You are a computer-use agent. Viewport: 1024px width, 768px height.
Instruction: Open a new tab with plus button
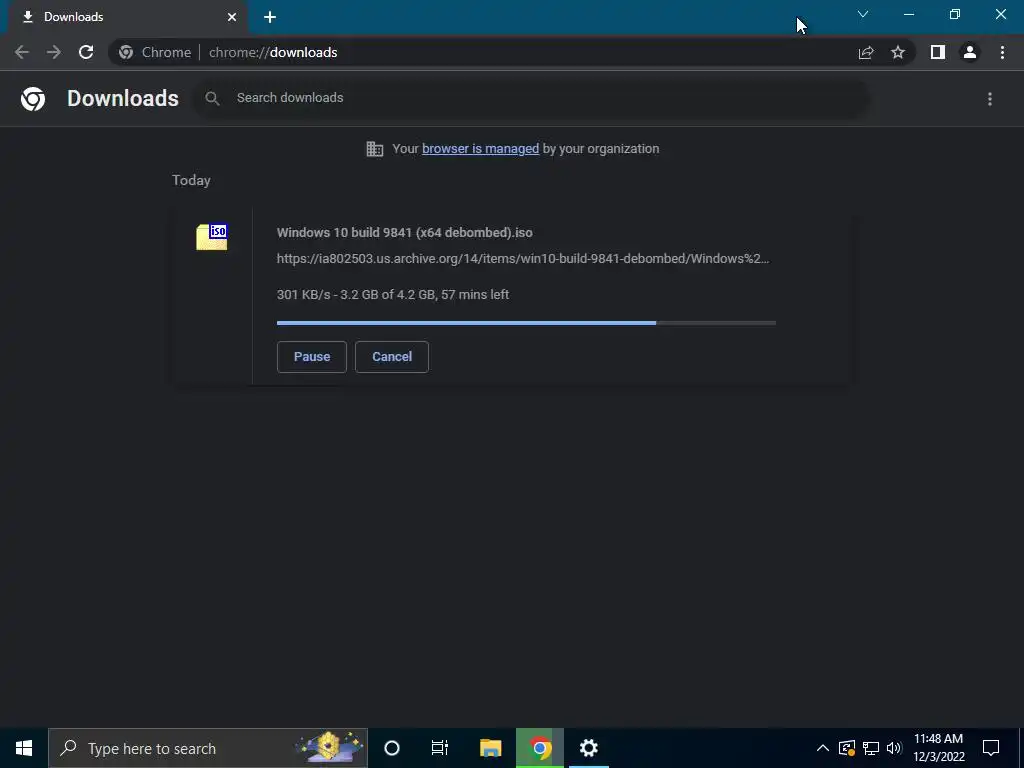pos(270,17)
